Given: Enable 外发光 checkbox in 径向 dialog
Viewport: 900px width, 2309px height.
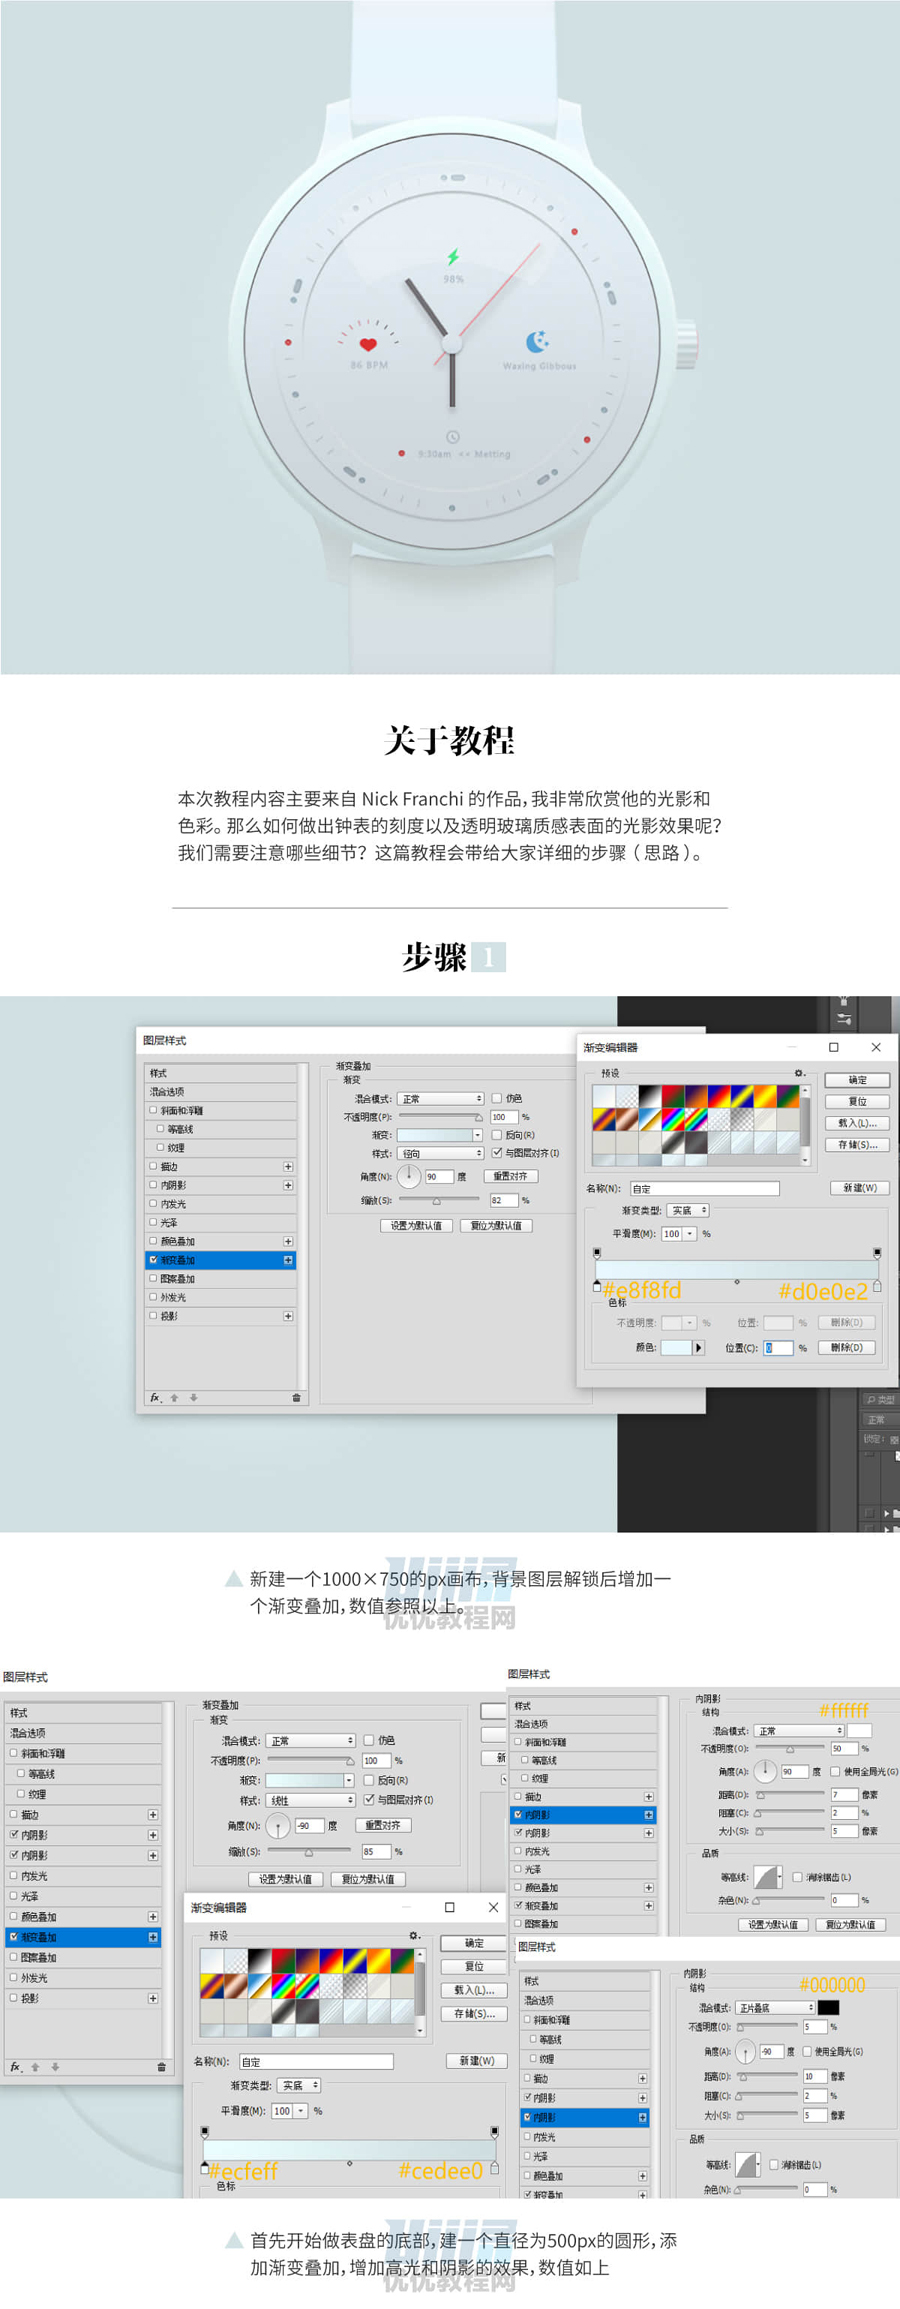Looking at the screenshot, I should tap(153, 1297).
